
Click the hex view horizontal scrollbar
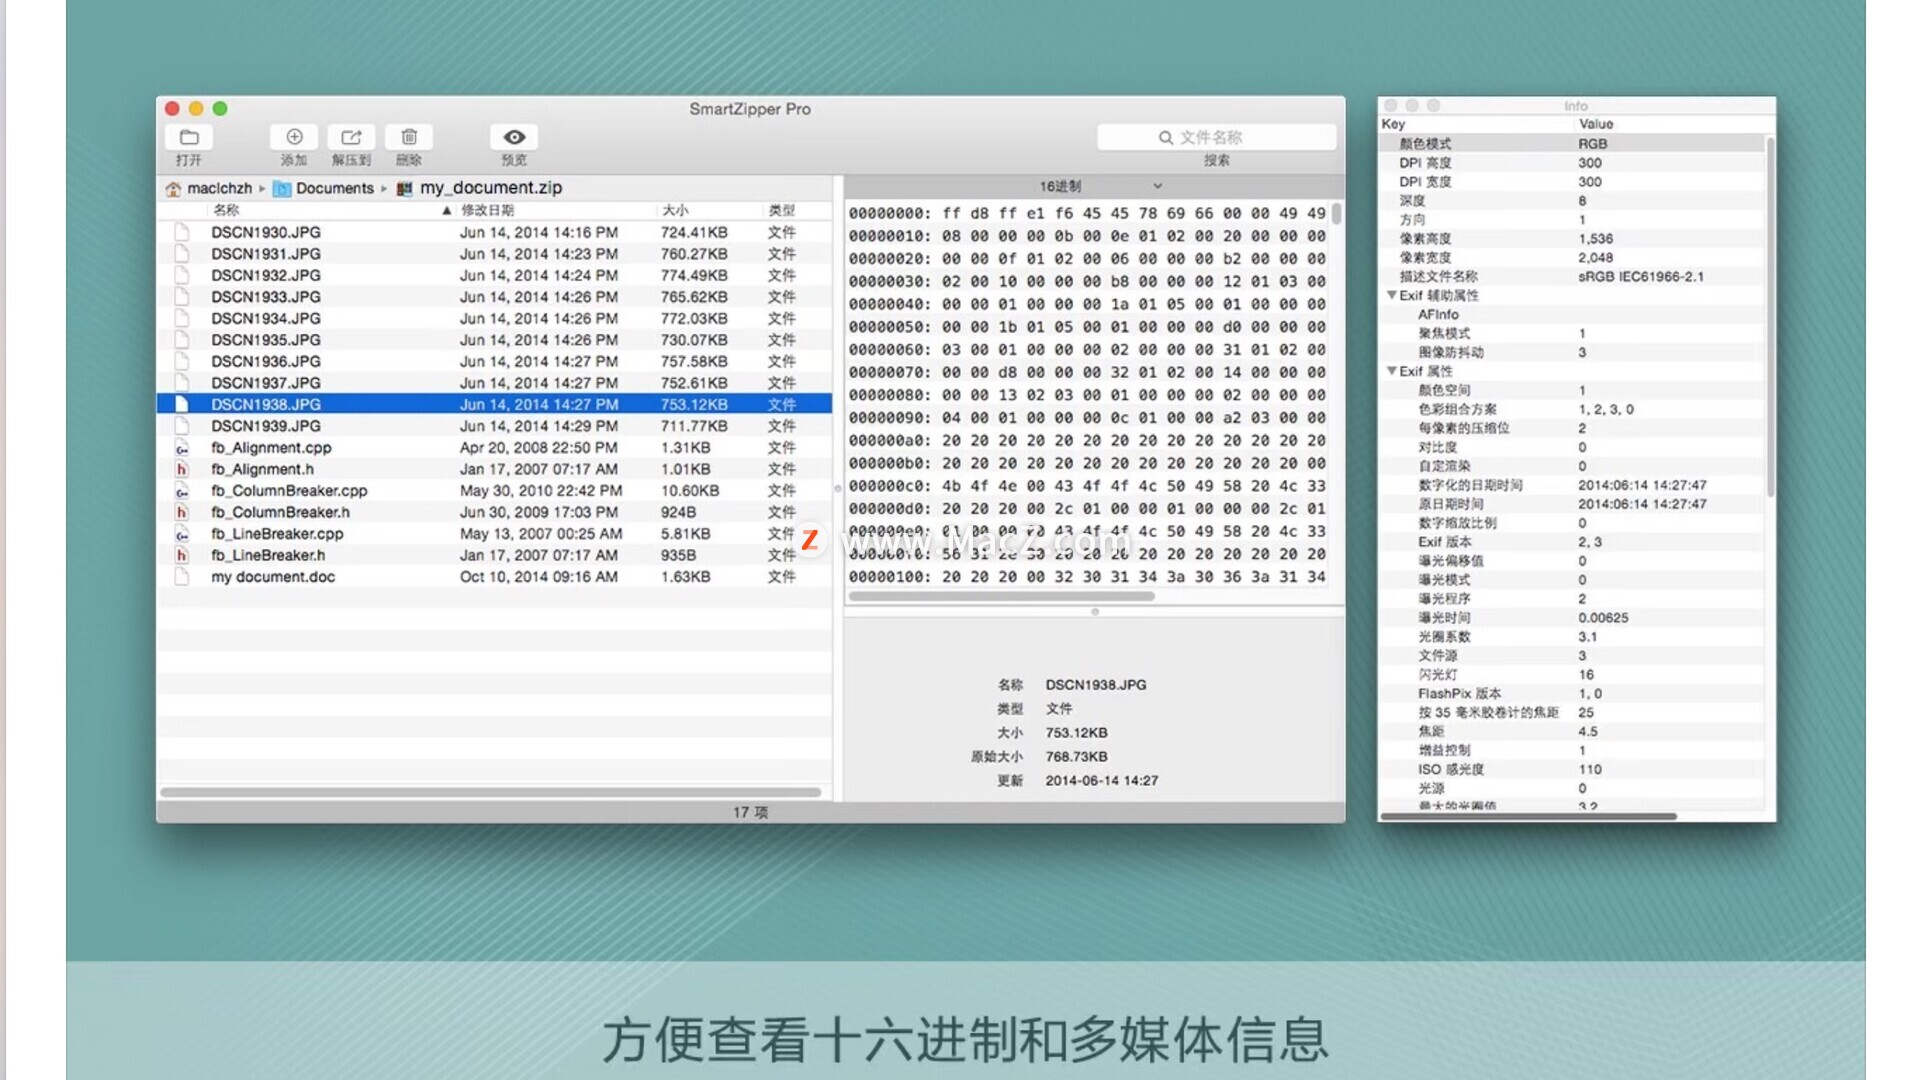1001,596
